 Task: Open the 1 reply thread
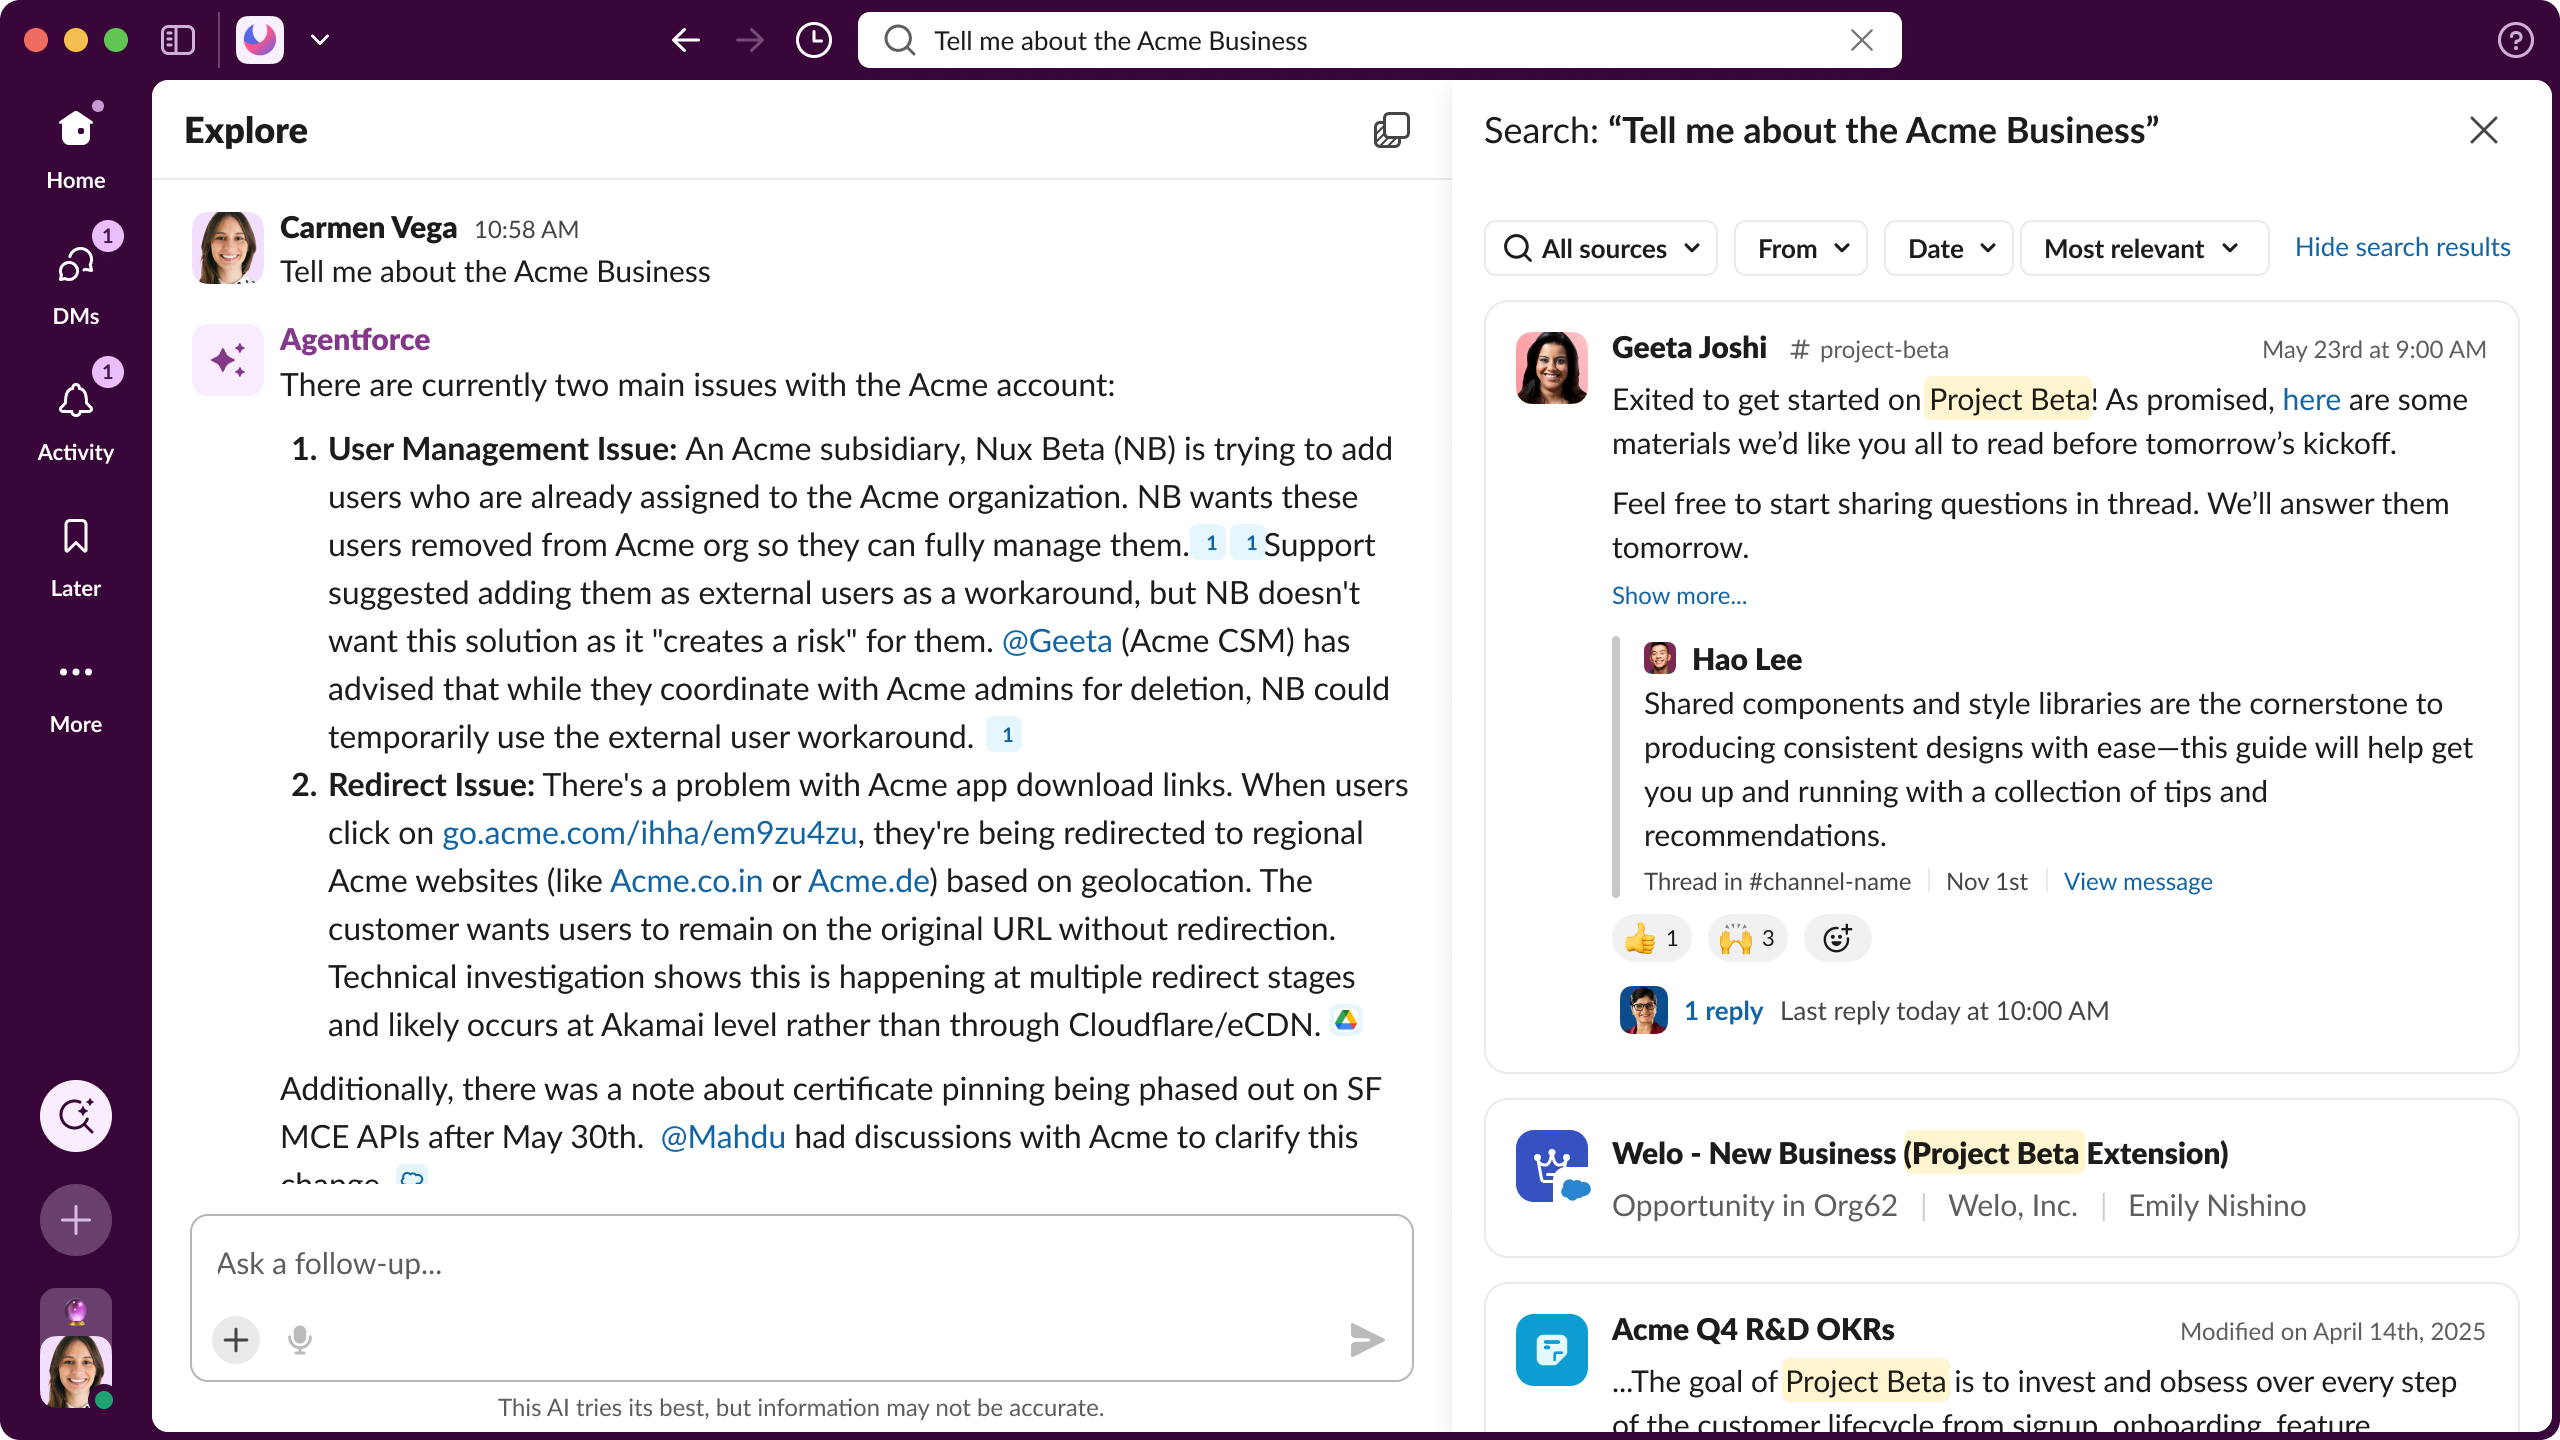click(x=1723, y=1010)
